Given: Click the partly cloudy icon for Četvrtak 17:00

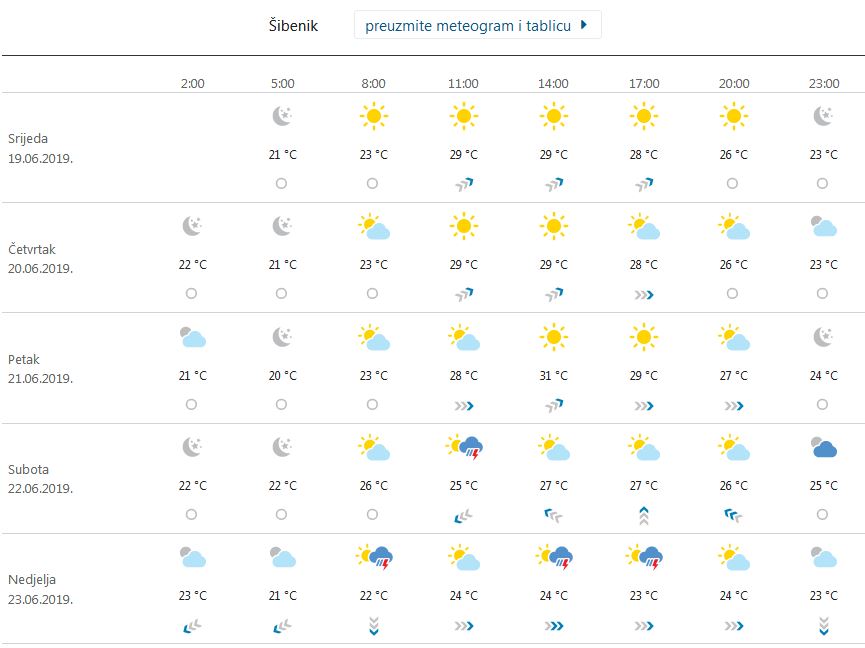Looking at the screenshot, I should (642, 226).
